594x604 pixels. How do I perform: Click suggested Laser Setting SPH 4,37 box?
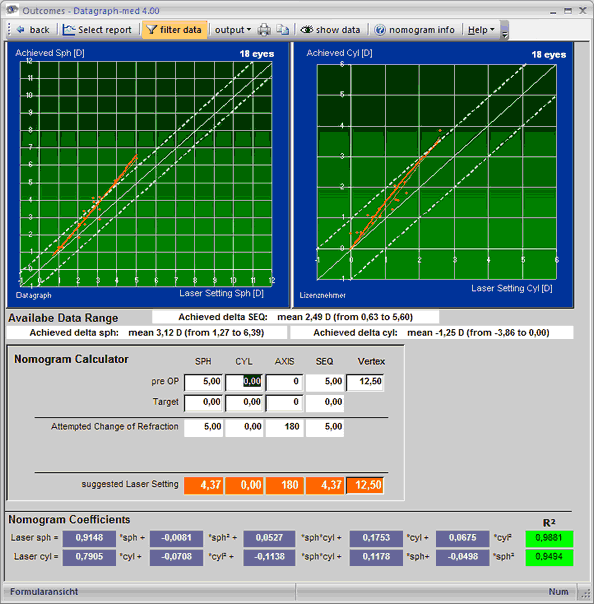click(x=203, y=485)
